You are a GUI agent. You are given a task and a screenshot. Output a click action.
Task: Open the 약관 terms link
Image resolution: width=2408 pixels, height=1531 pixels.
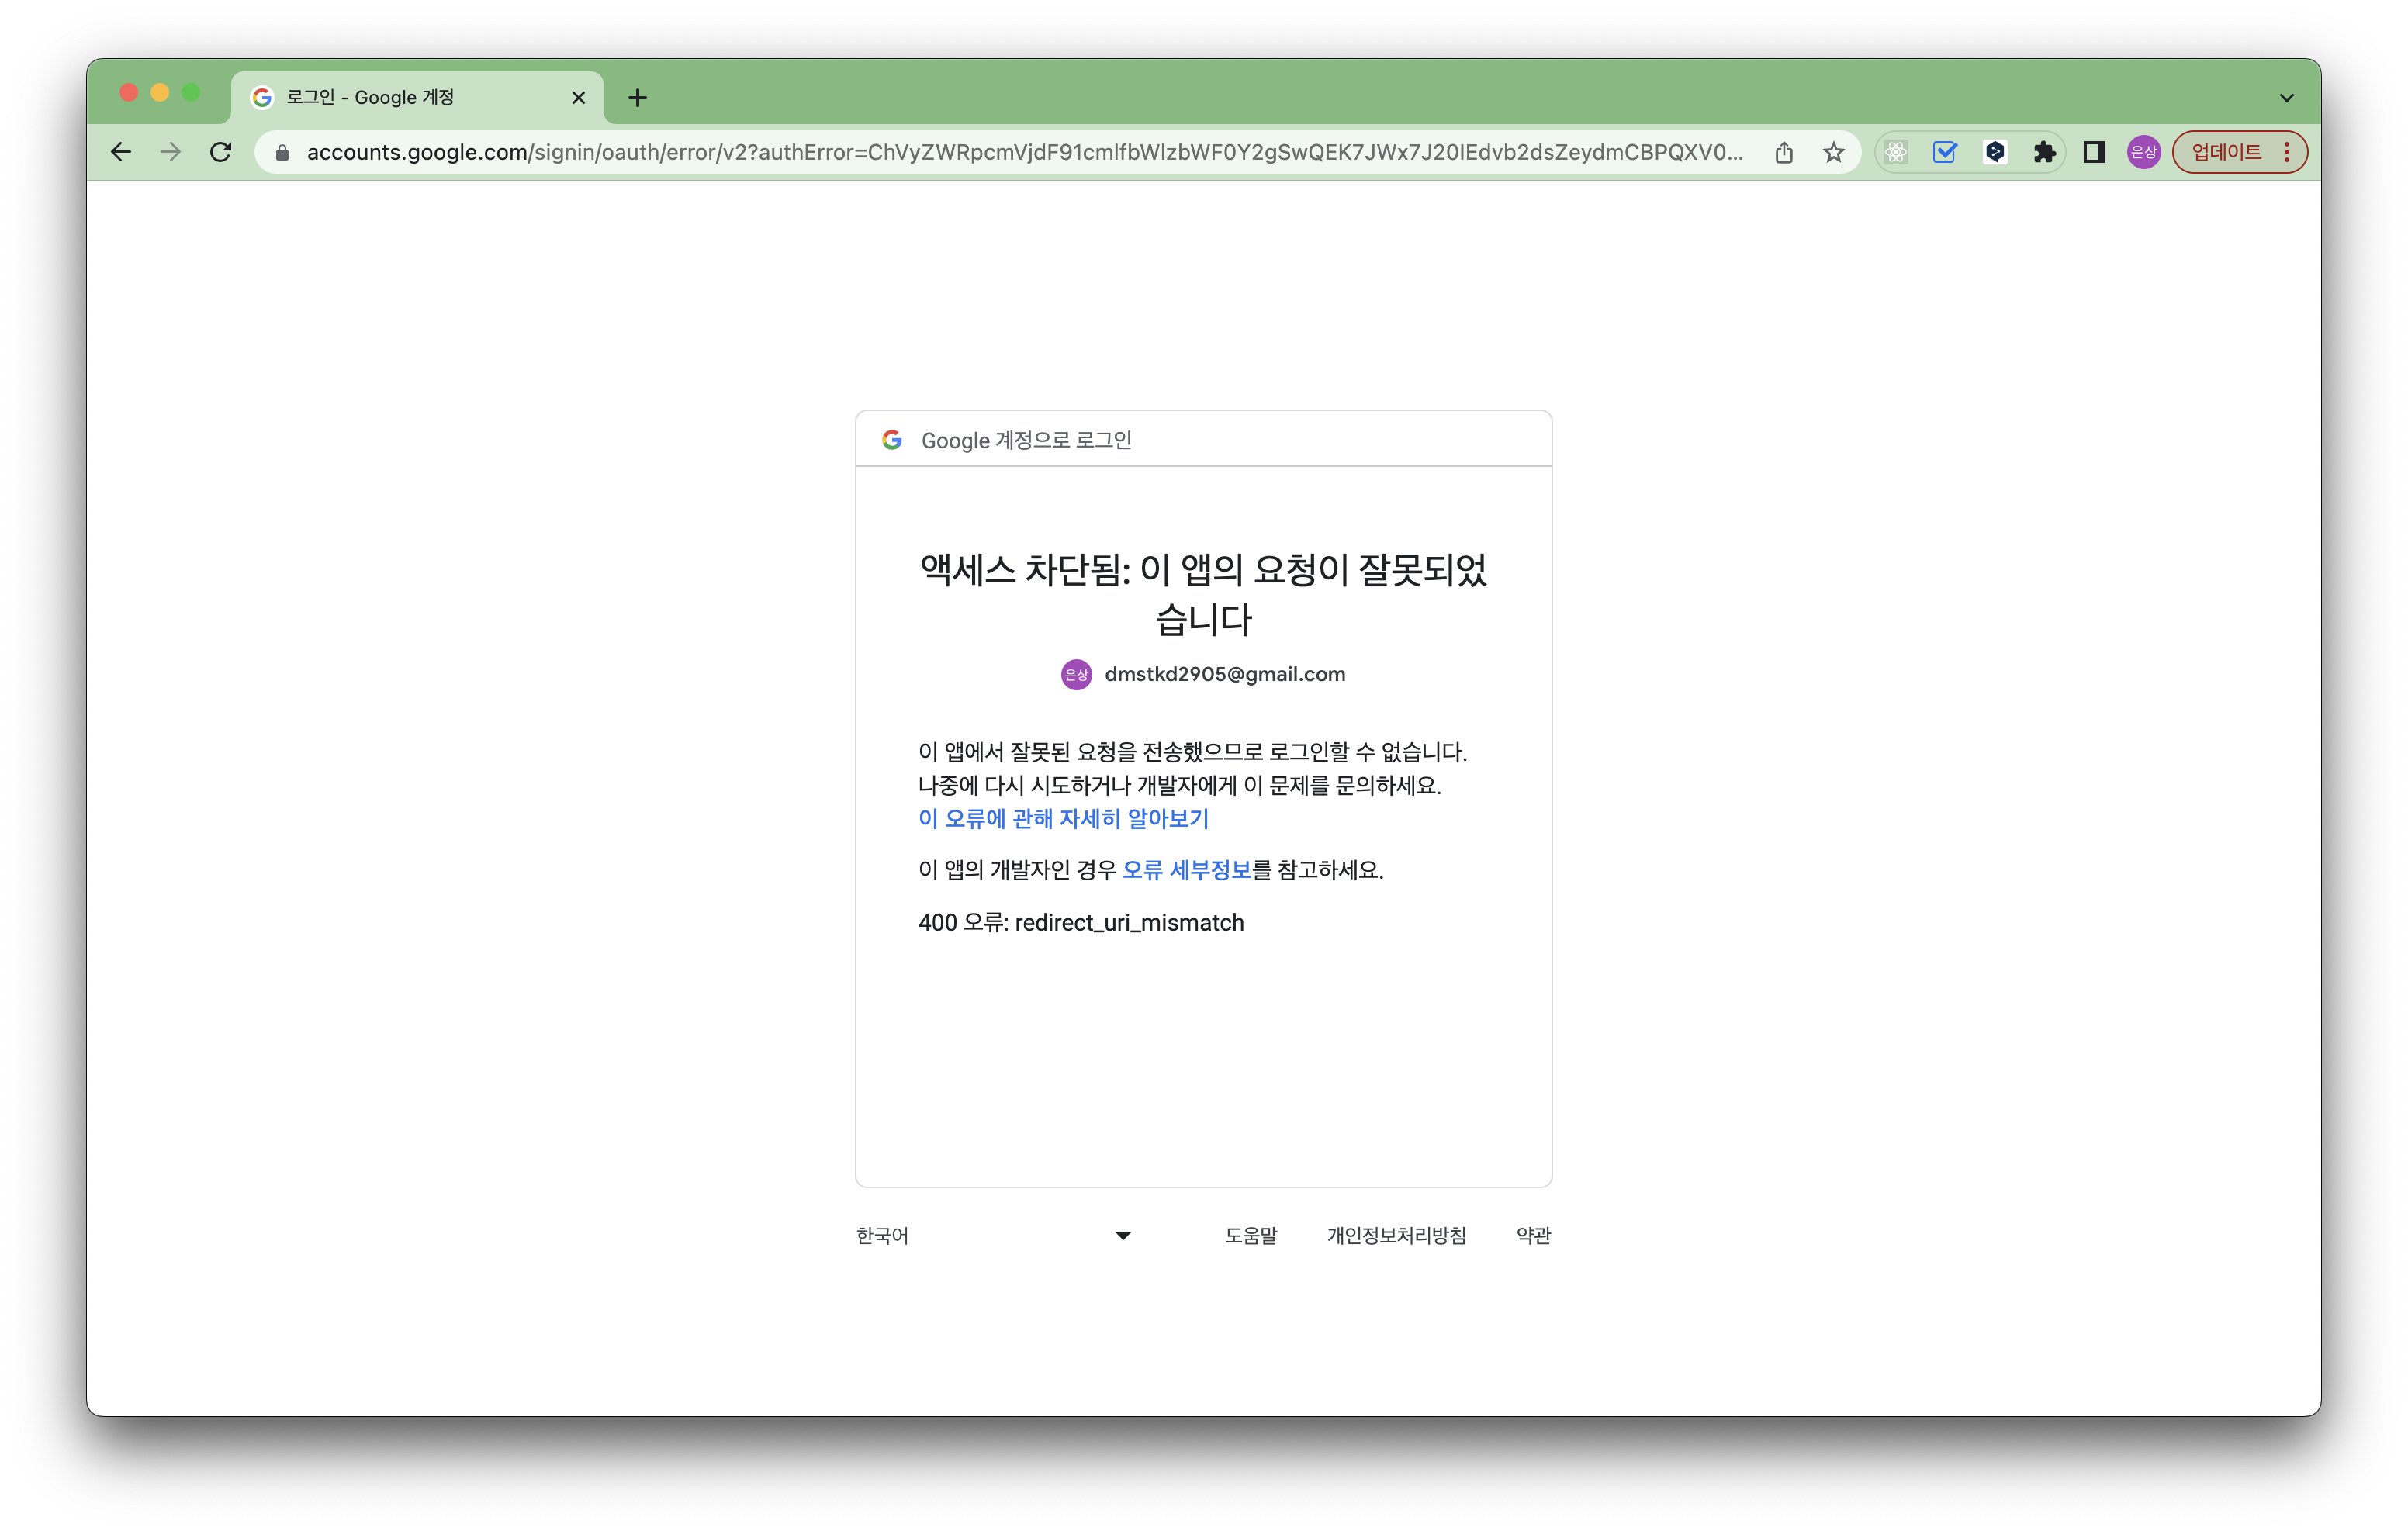coord(1533,1235)
